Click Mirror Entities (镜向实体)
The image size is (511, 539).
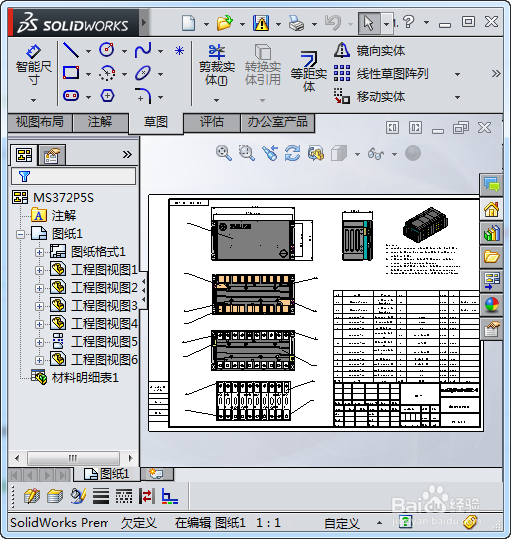pos(369,51)
